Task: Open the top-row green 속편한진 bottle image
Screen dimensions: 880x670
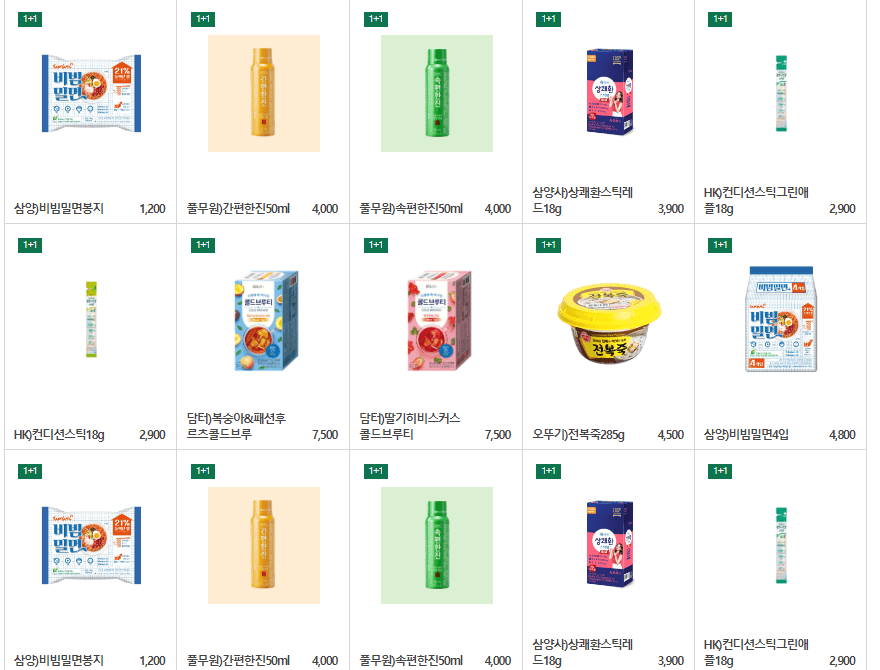Action: (x=437, y=93)
